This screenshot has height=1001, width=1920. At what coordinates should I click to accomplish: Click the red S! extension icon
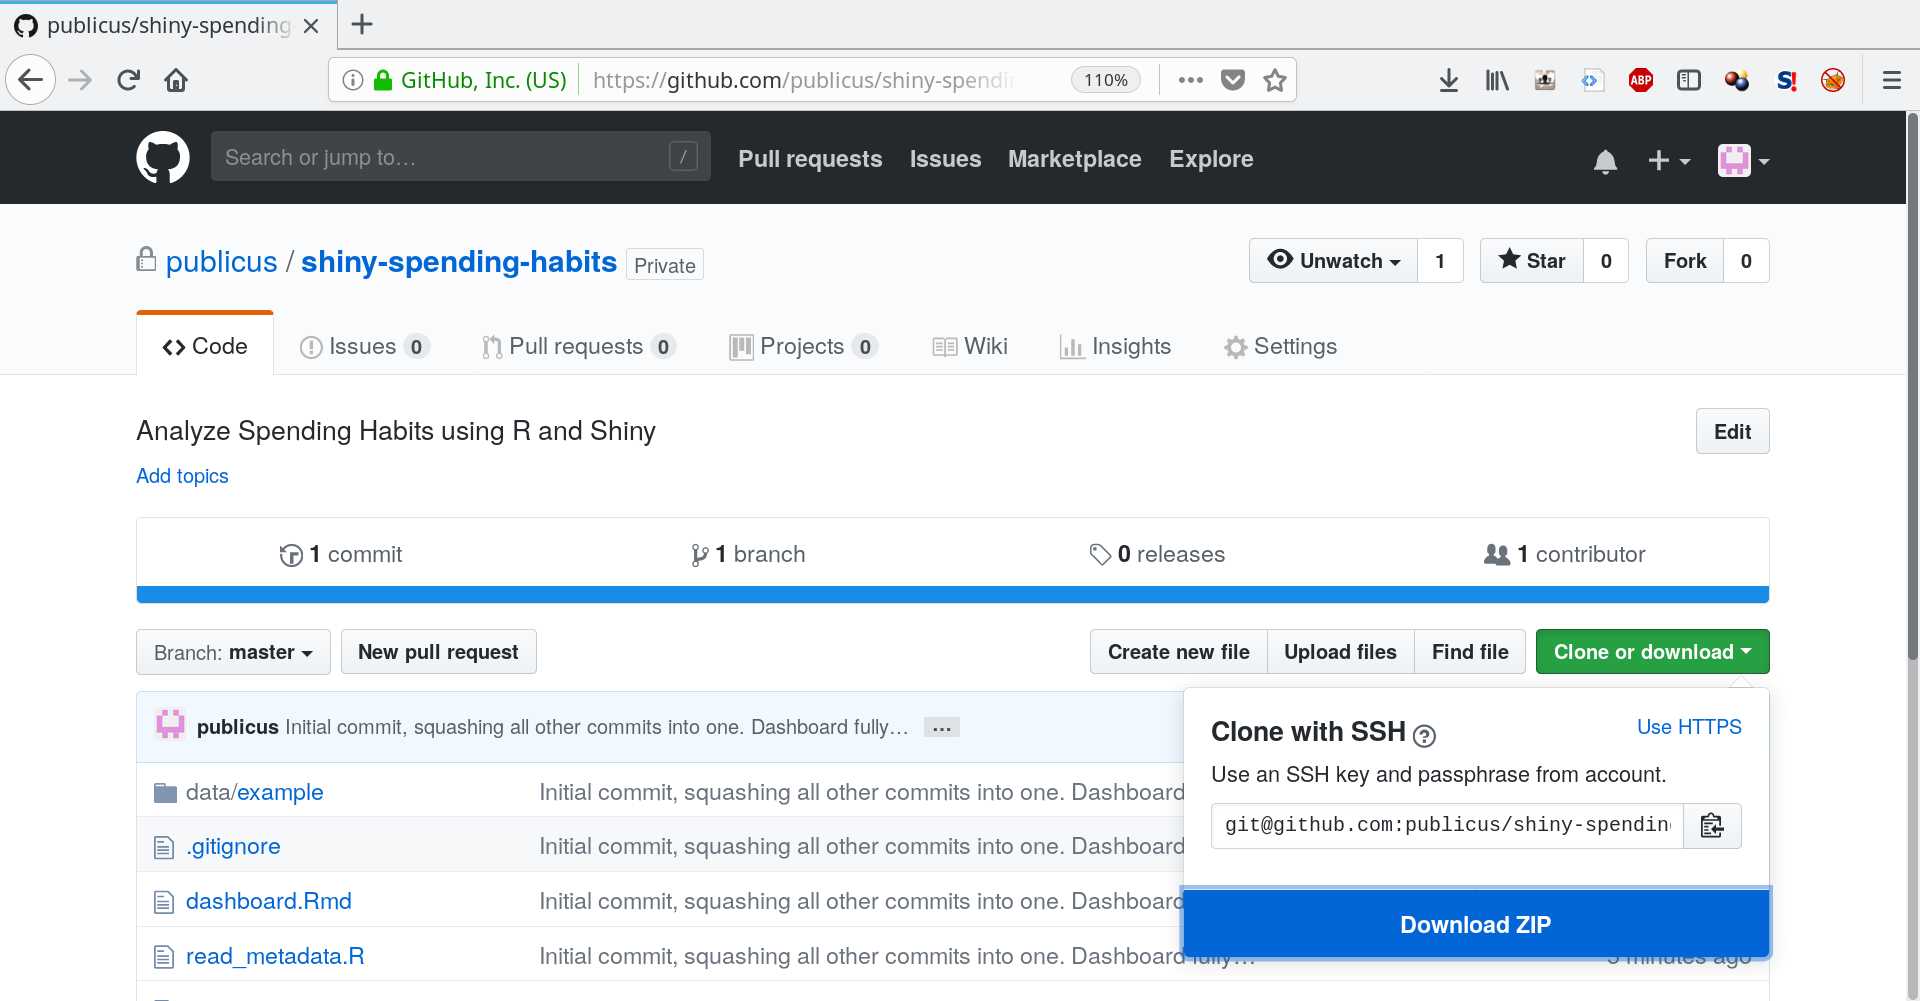point(1787,80)
